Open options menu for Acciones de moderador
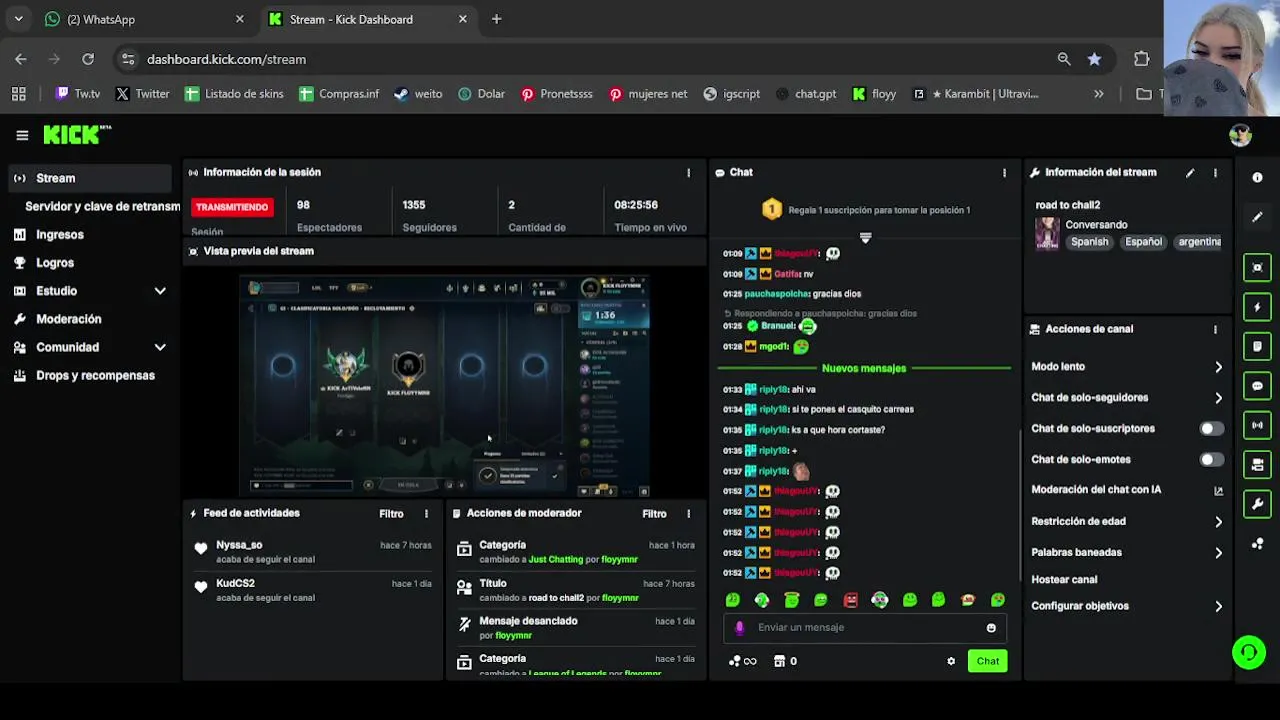This screenshot has height=720, width=1280. point(688,514)
